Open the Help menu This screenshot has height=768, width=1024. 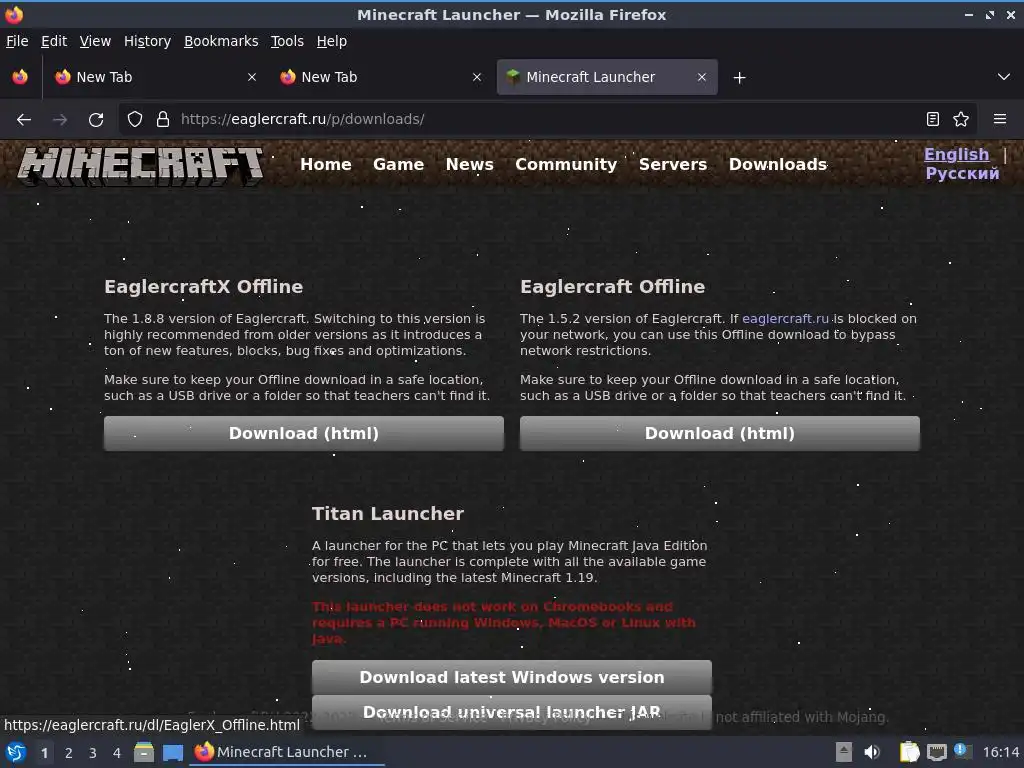coord(332,41)
